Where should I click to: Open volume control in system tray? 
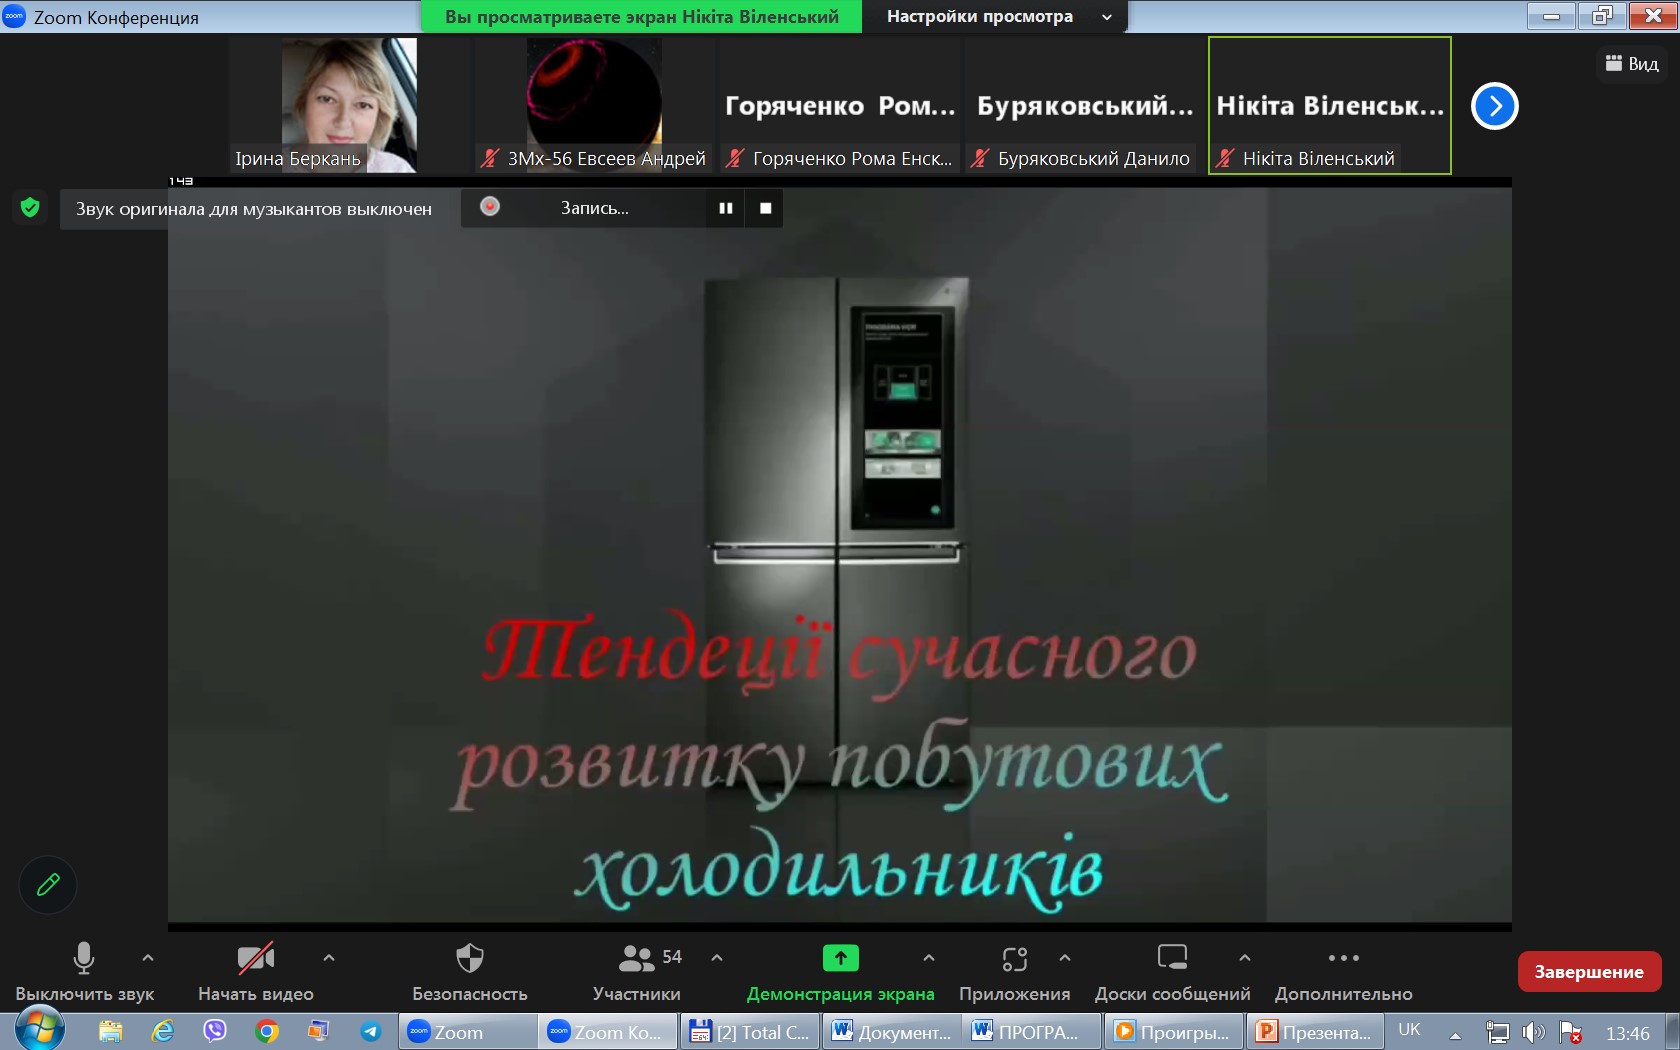click(1533, 1032)
